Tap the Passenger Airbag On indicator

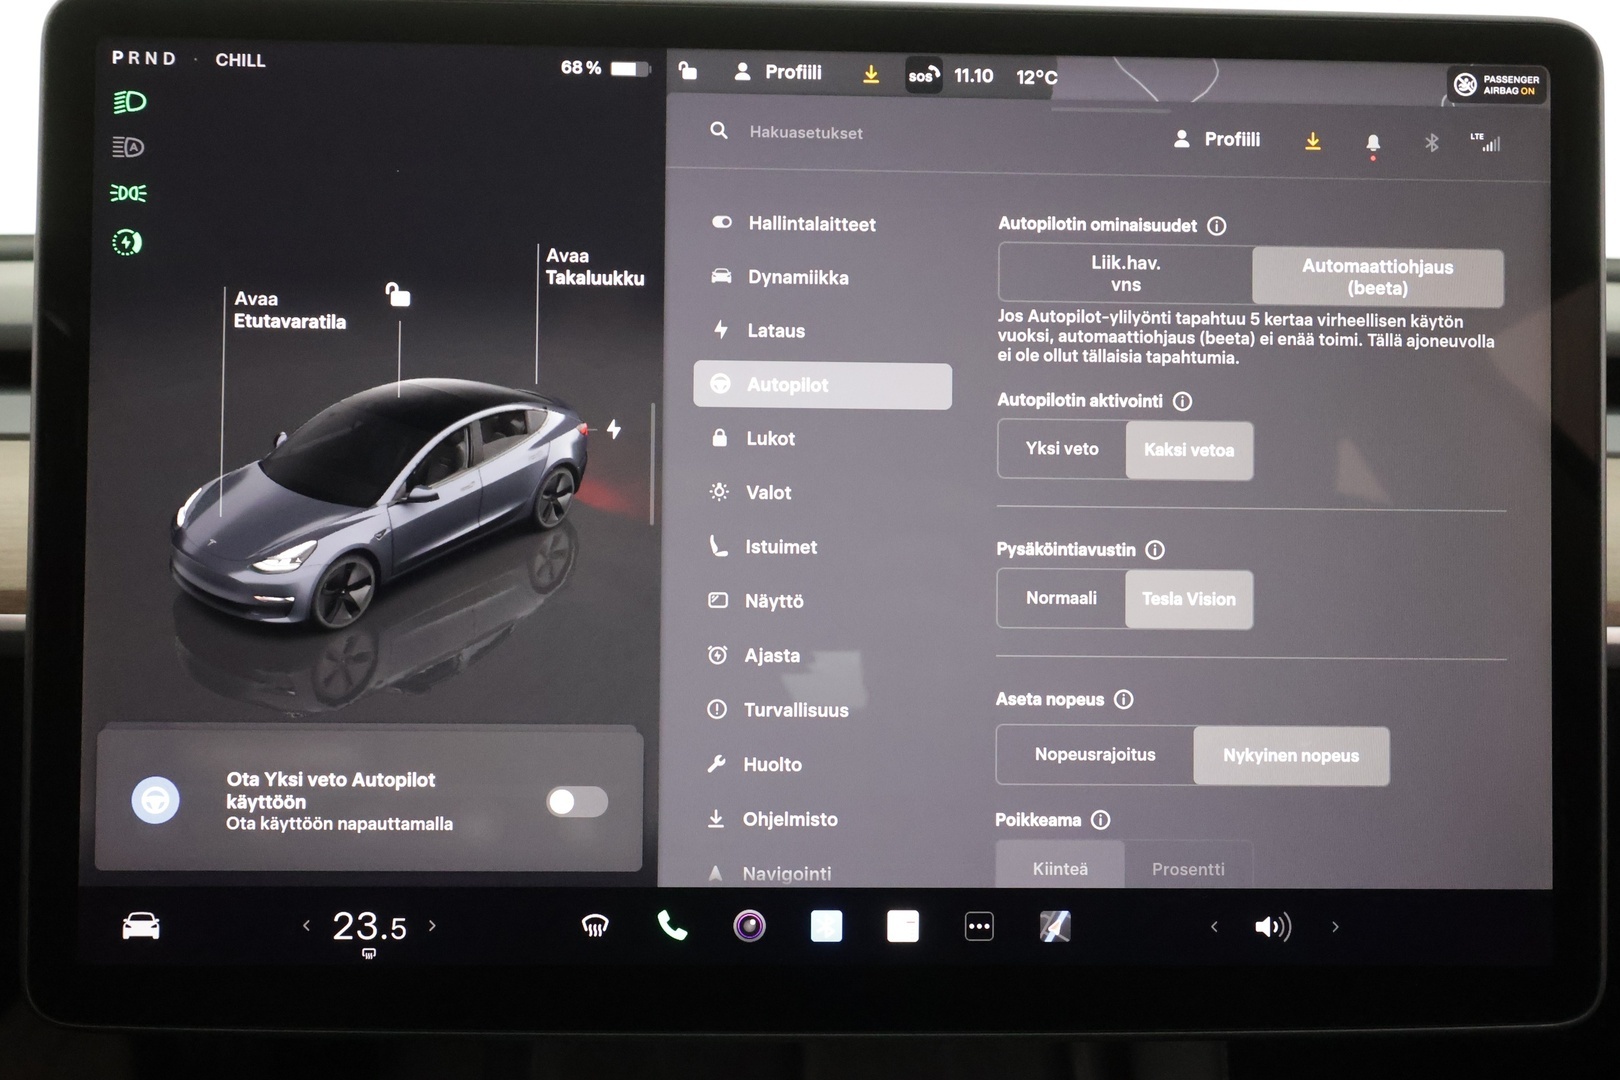coord(1496,85)
